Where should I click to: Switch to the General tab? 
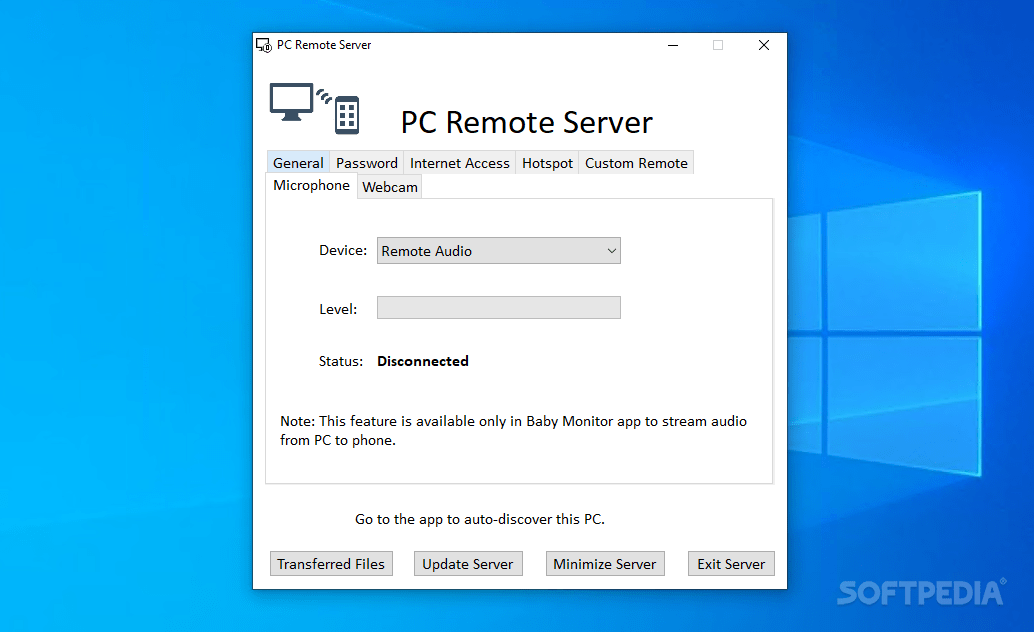[298, 163]
